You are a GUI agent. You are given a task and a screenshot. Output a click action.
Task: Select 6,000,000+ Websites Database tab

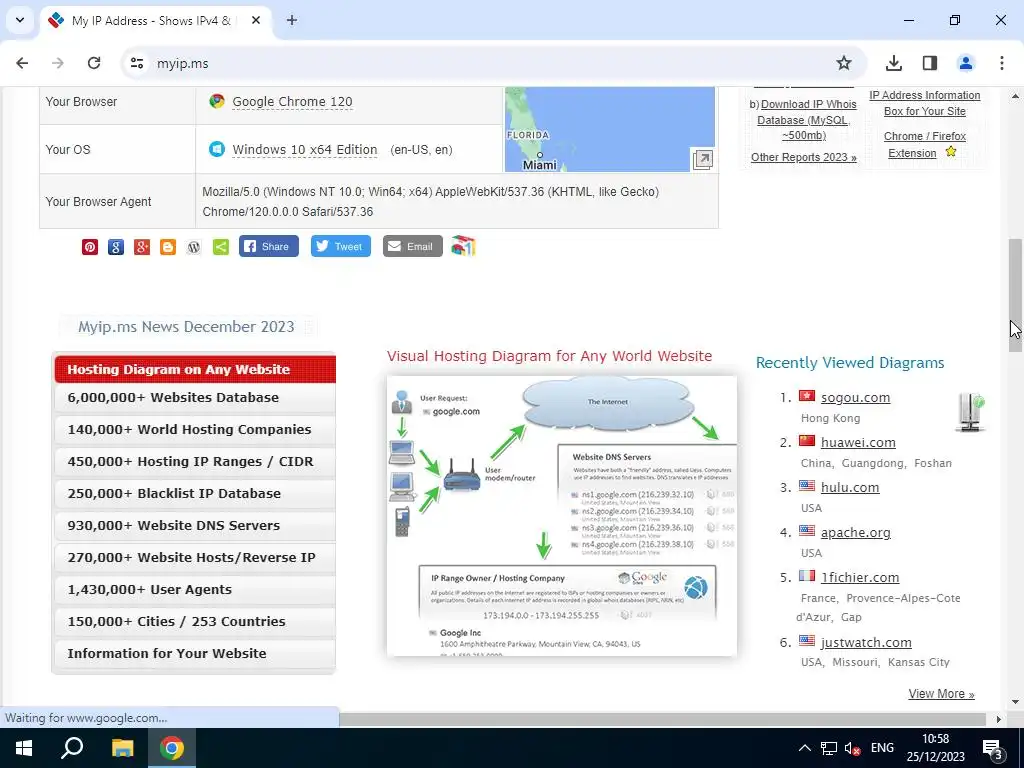195,398
